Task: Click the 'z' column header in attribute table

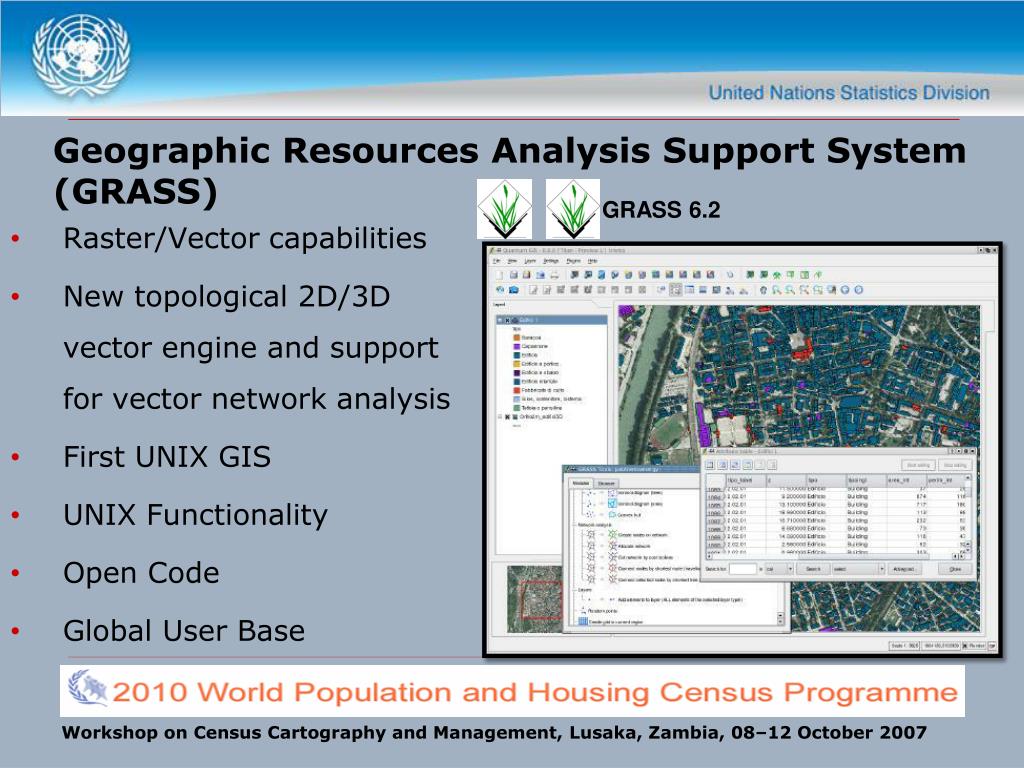Action: click(786, 481)
